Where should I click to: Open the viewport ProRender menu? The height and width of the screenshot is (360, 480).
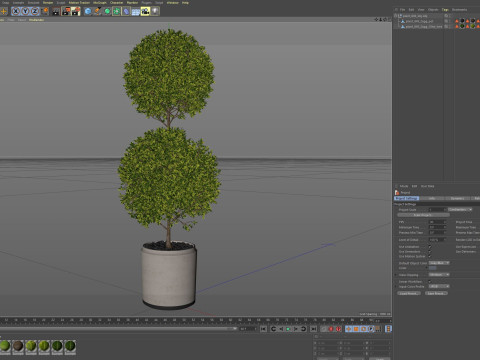[x=36, y=20]
